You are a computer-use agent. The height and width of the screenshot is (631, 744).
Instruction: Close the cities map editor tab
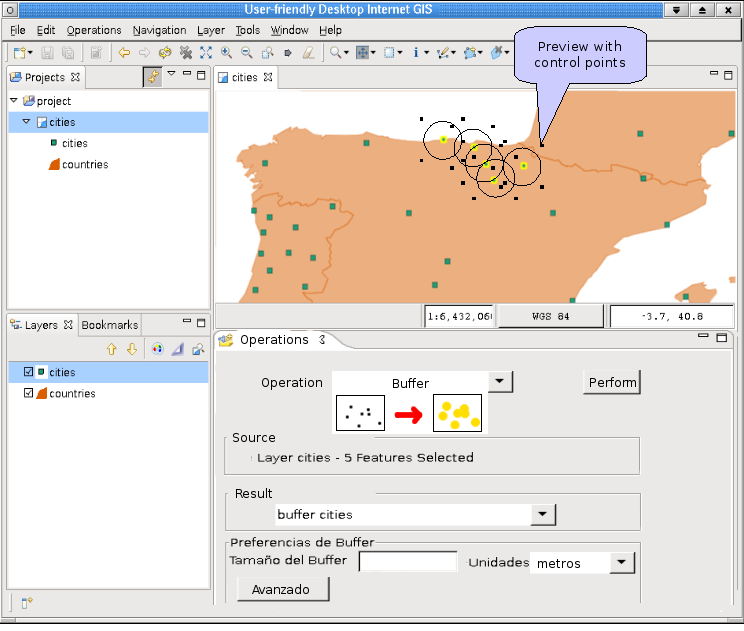coord(268,77)
